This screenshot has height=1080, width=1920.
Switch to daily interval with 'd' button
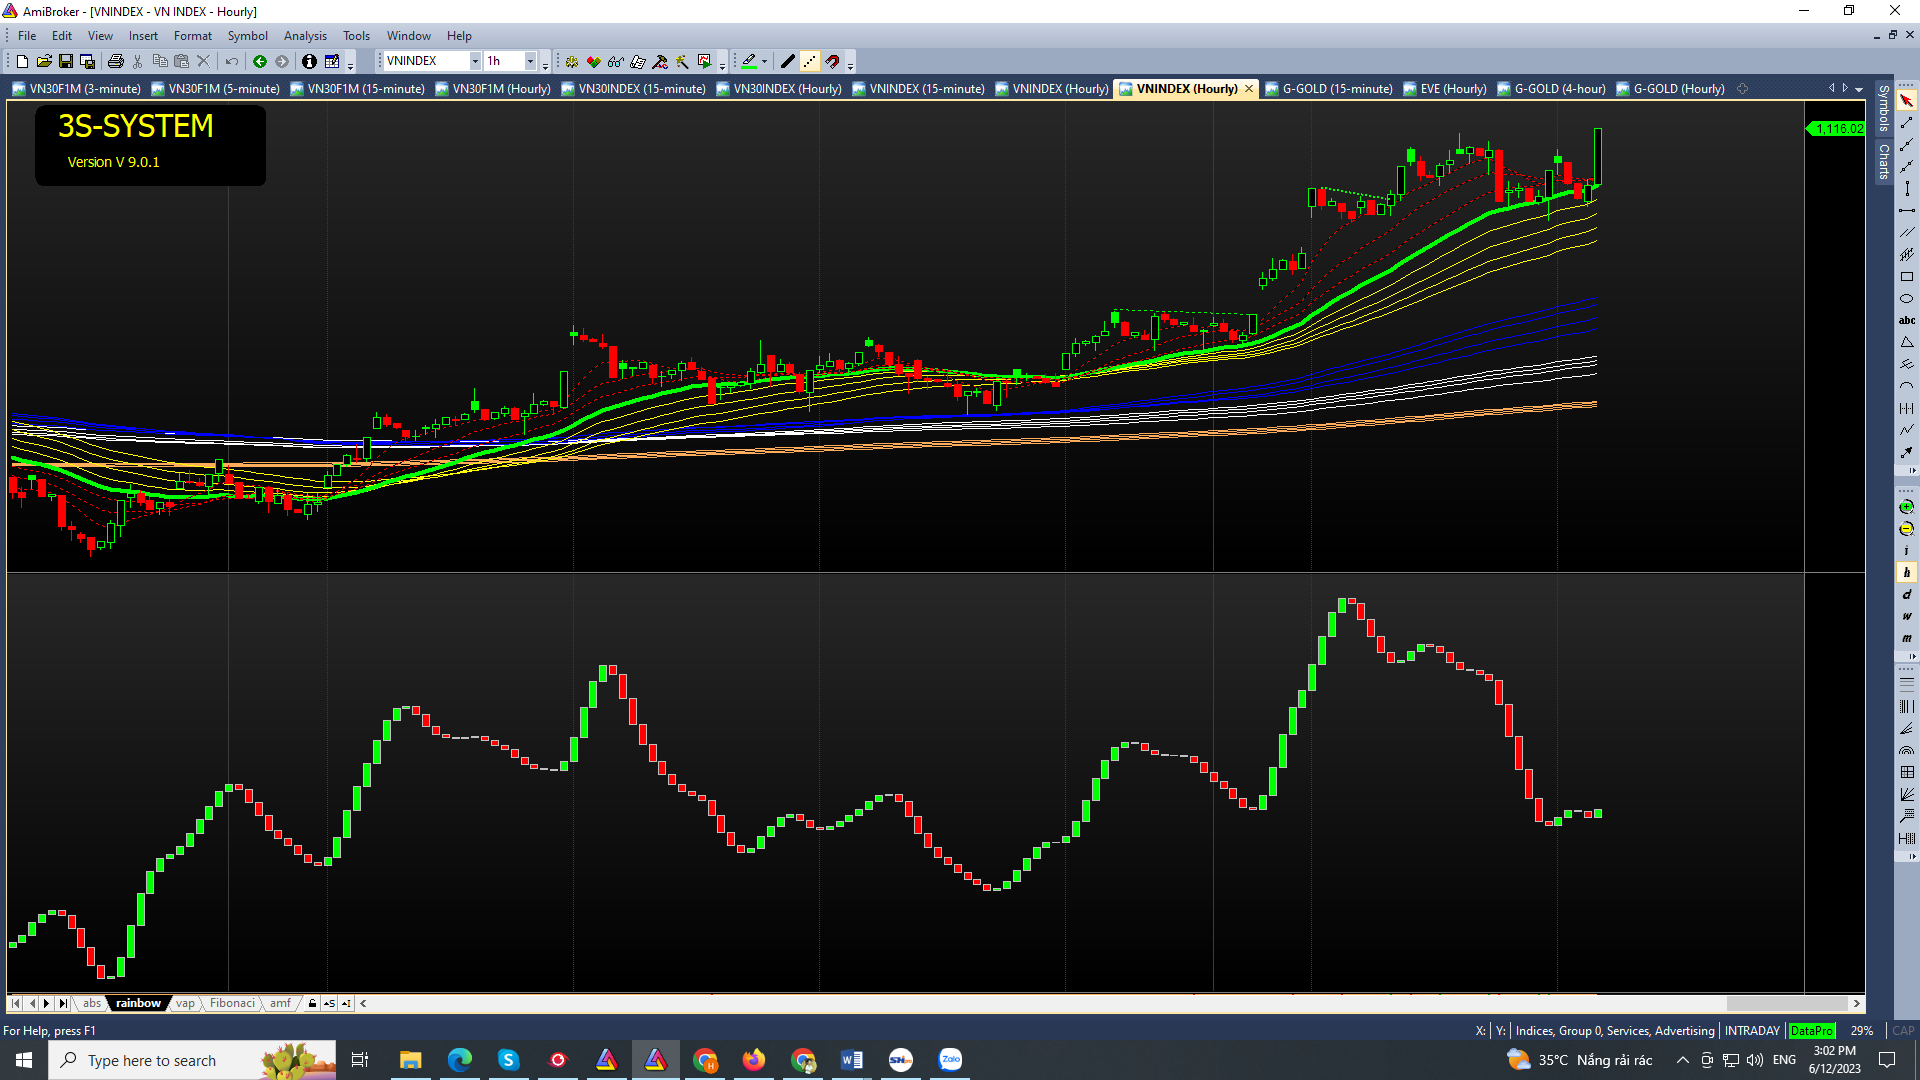click(1906, 595)
